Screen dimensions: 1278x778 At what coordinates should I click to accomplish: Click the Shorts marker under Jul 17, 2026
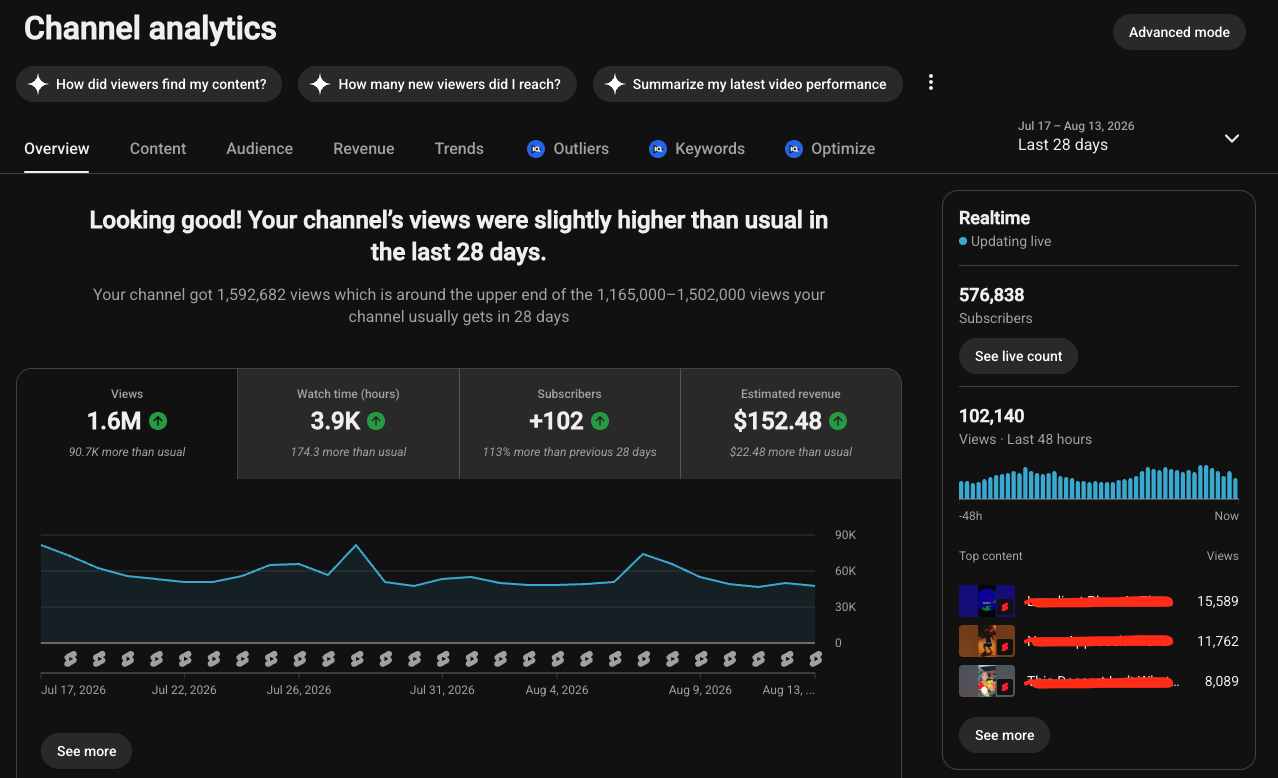70,659
